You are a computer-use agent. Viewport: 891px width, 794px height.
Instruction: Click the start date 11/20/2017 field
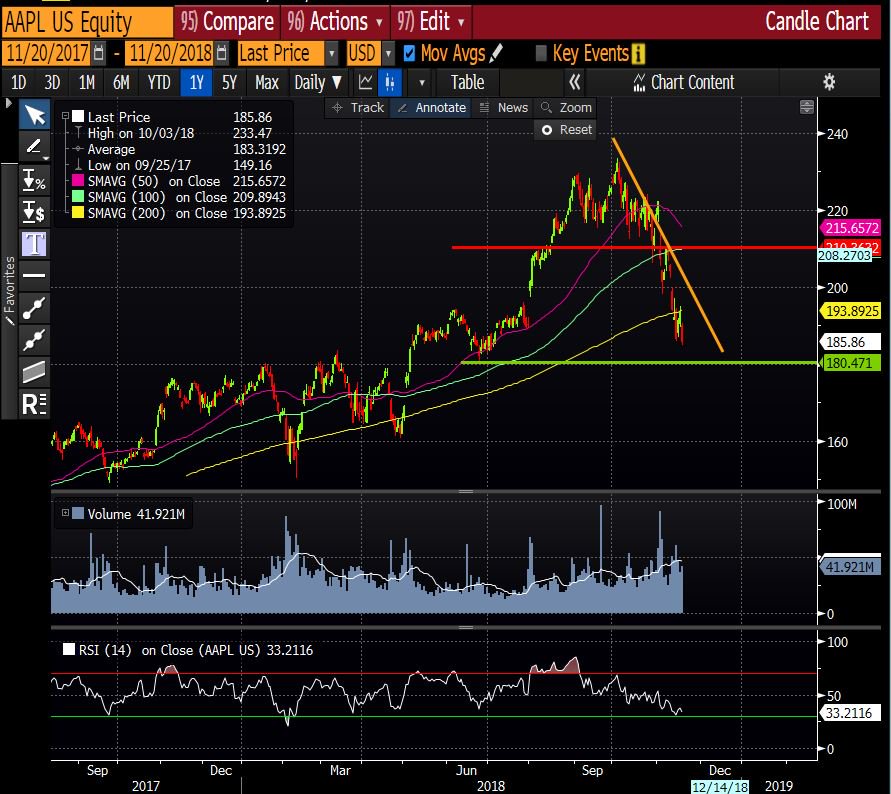(48, 53)
